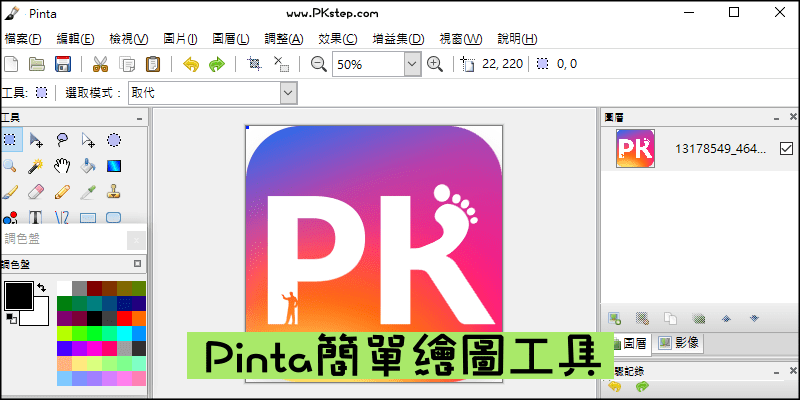Select the Text tool
The width and height of the screenshot is (800, 400).
click(x=35, y=217)
